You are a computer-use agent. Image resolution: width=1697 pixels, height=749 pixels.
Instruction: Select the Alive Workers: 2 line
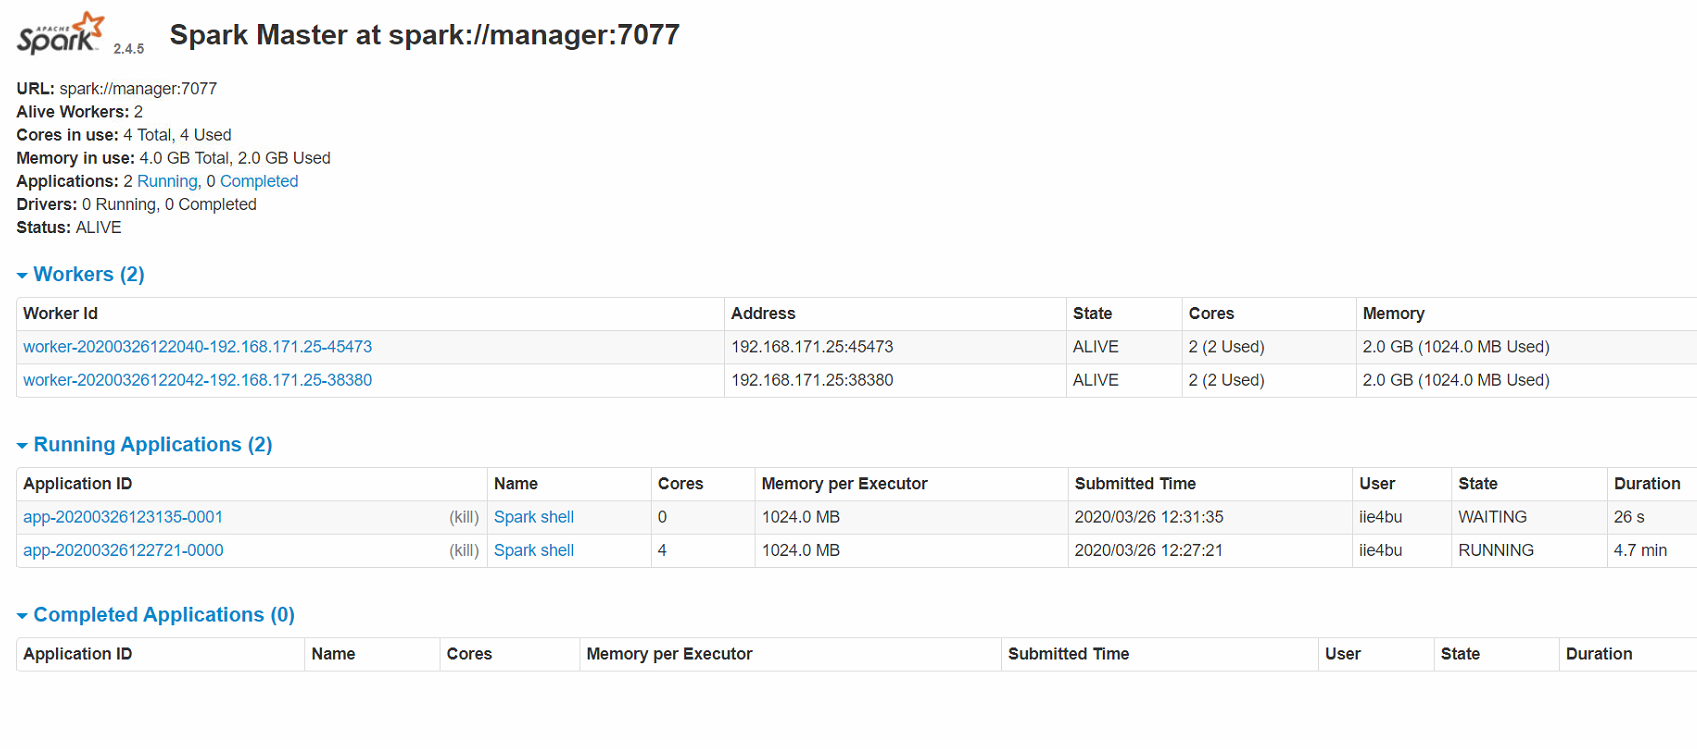(80, 111)
